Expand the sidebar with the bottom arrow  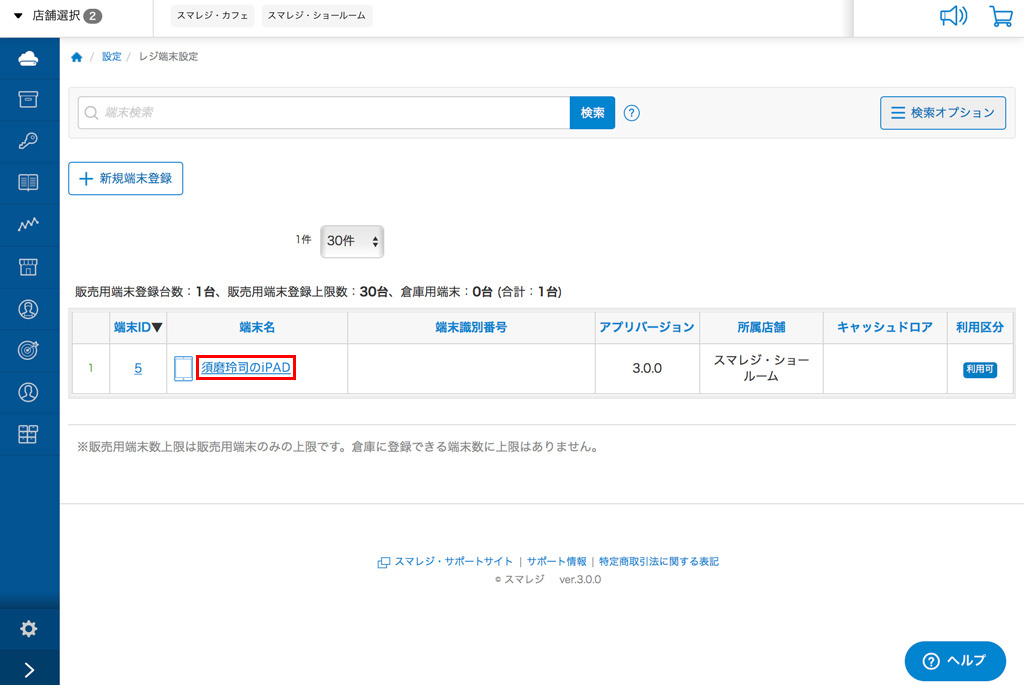[x=29, y=669]
